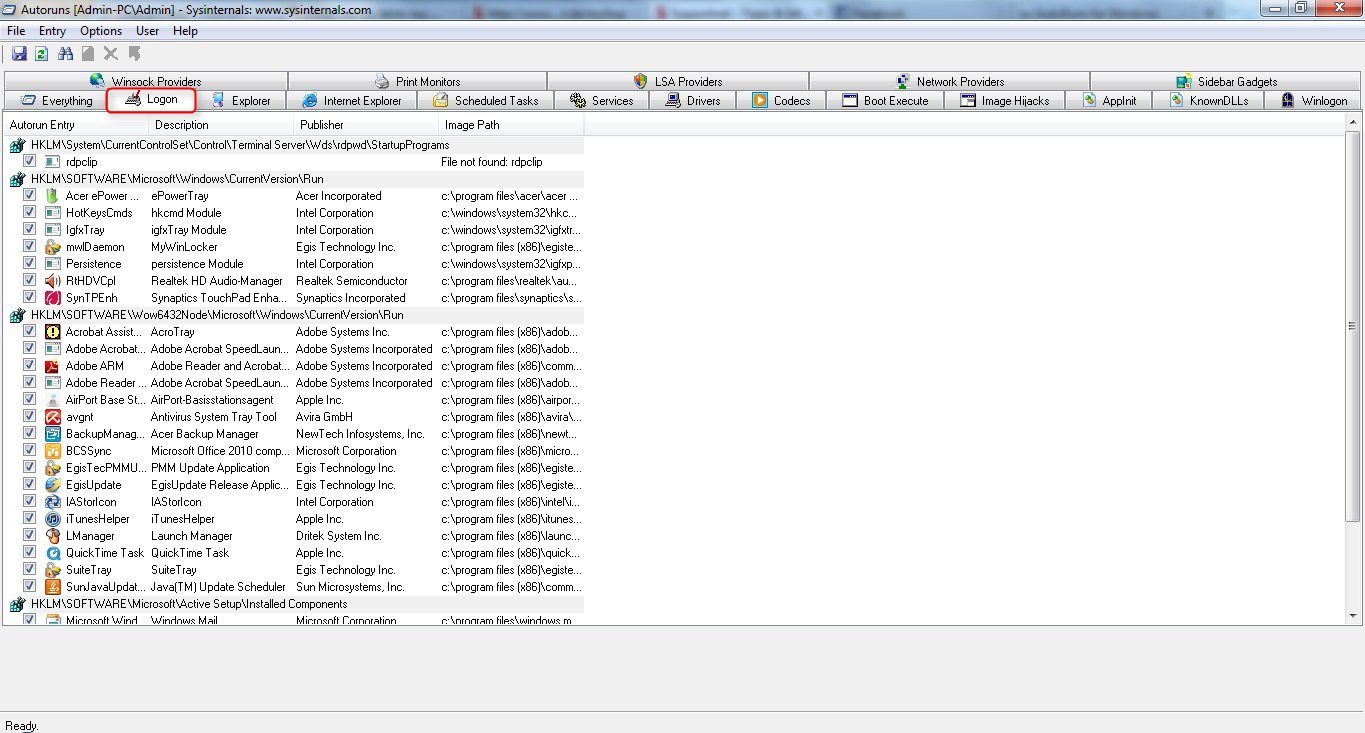This screenshot has height=733, width=1365.
Task: Disable QuickTime Task checkbox
Action: [30, 552]
